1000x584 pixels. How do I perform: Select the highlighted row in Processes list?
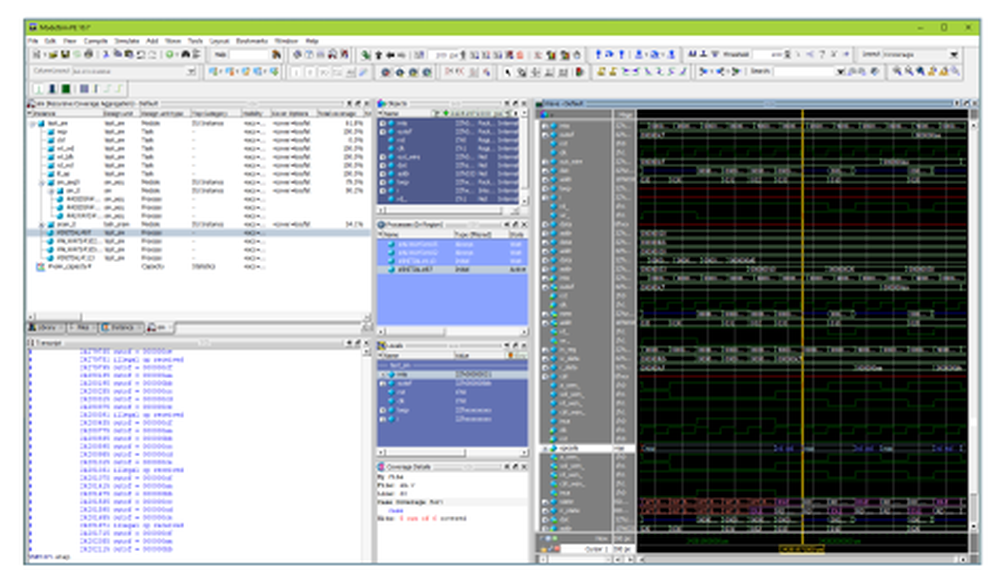coord(452,270)
